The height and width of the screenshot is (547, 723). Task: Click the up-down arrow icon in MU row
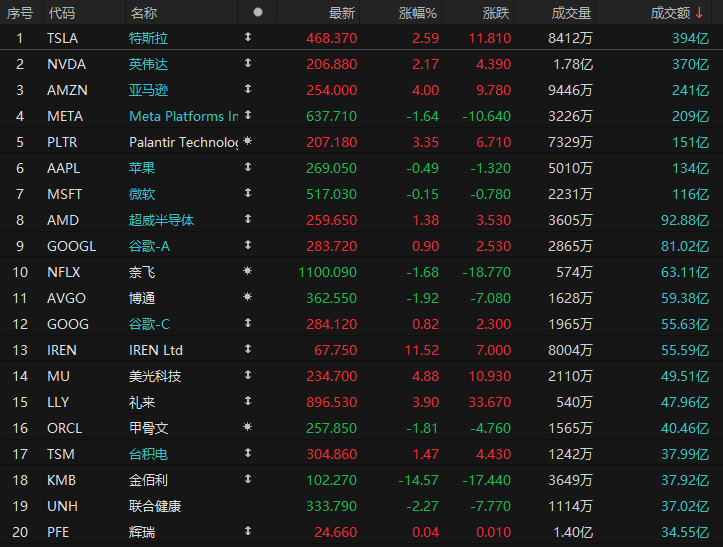[x=248, y=375]
